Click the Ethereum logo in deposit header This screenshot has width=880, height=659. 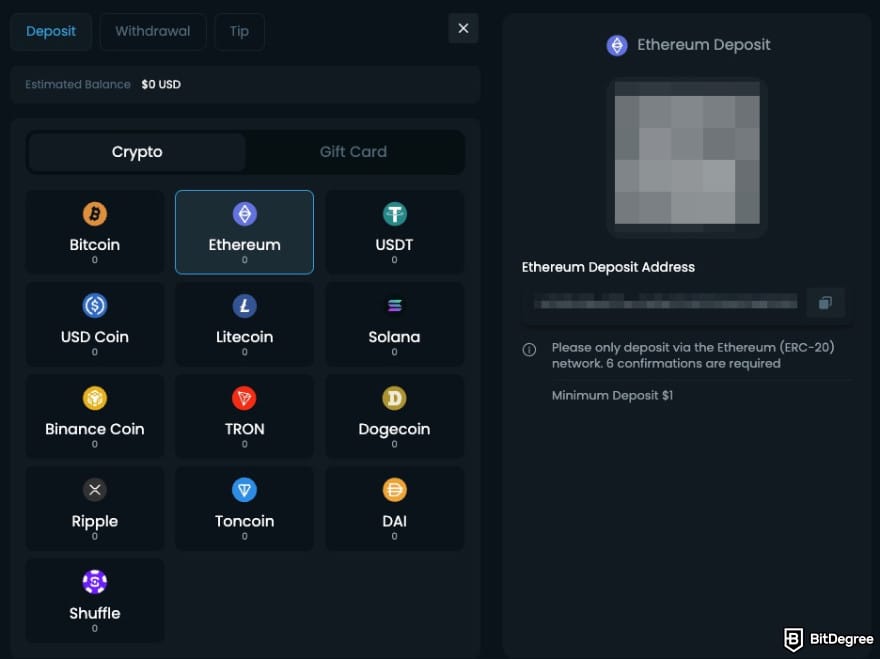pyautogui.click(x=617, y=45)
